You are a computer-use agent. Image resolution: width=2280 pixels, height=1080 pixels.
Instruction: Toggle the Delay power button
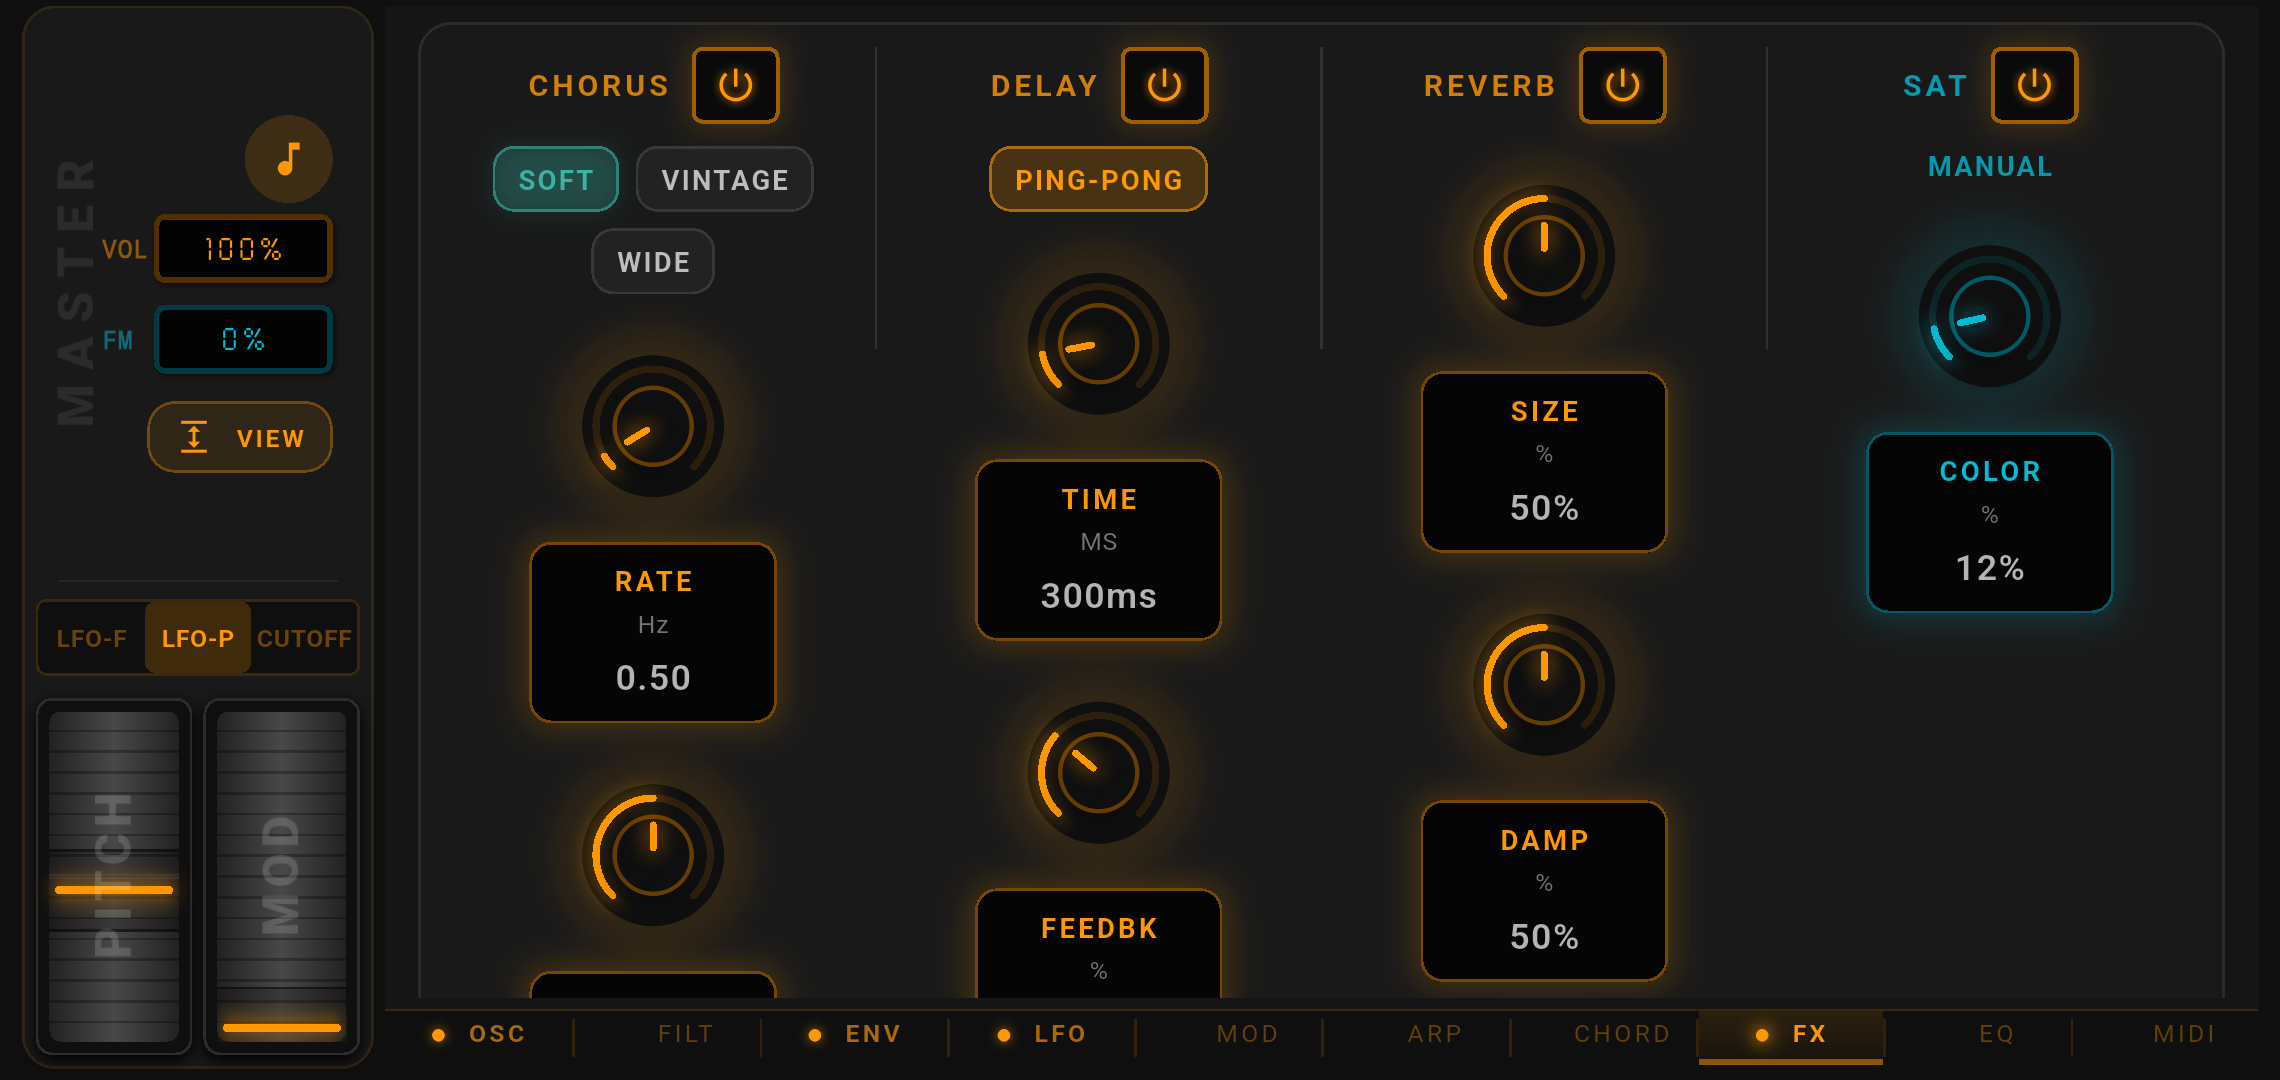click(1164, 85)
